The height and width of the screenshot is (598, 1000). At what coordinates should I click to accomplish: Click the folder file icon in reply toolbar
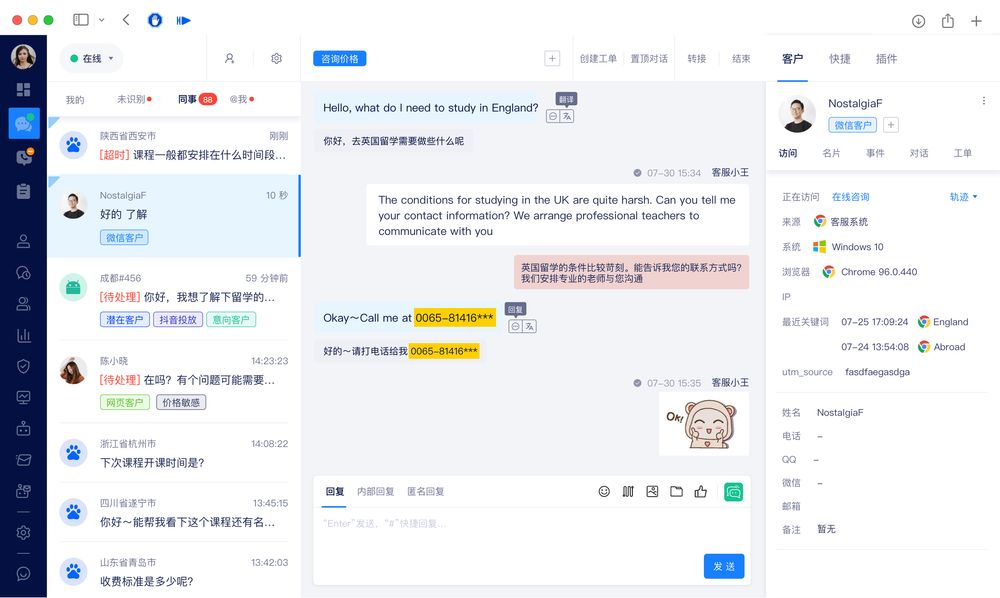[676, 491]
